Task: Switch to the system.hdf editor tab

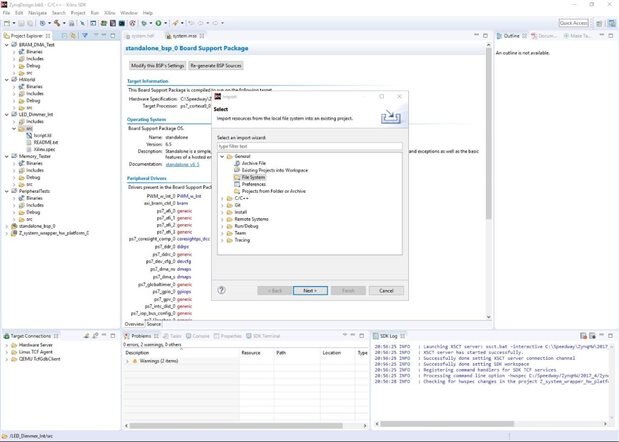Action: (142, 33)
